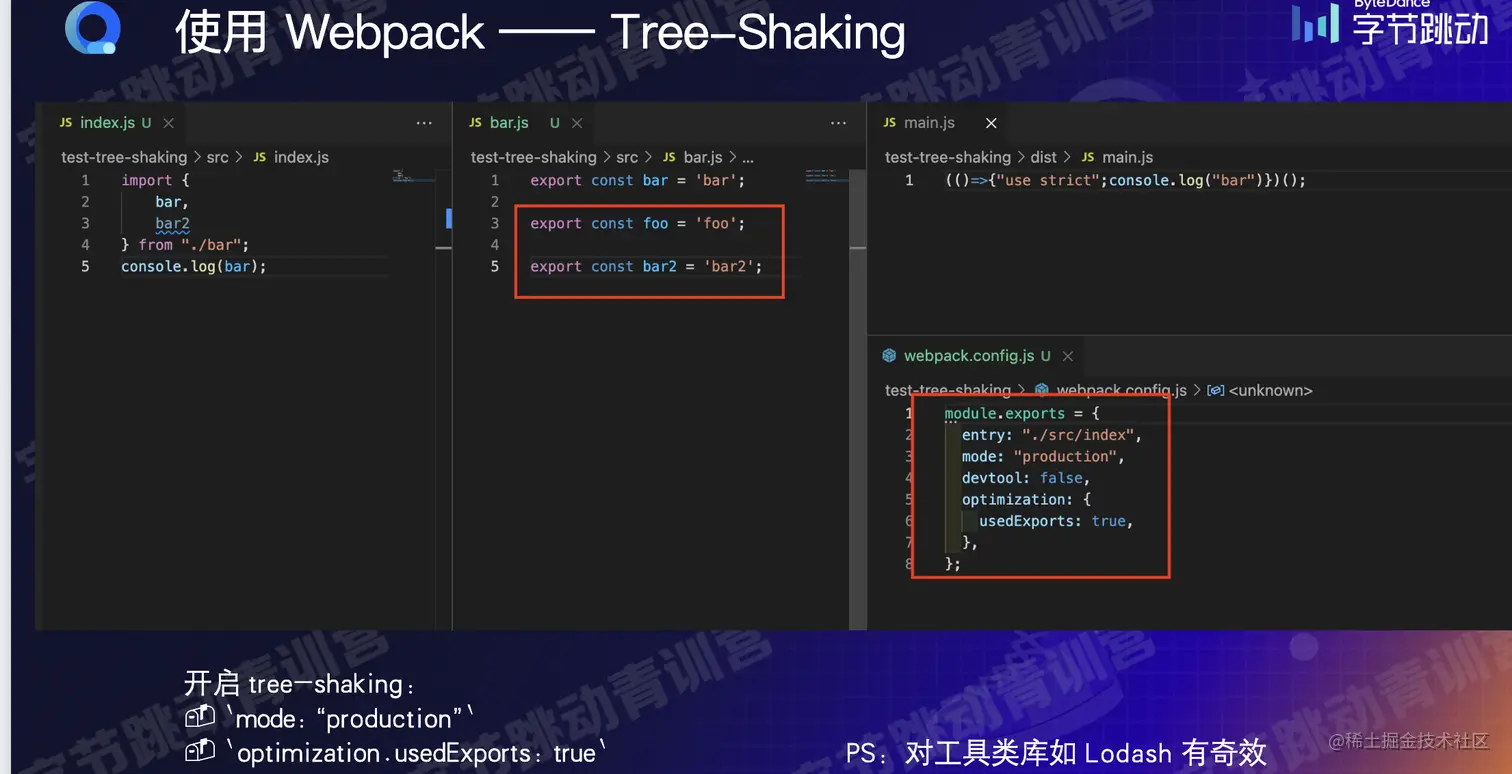Click "import {" on line 1 of index.js
The image size is (1512, 774).
click(x=155, y=180)
